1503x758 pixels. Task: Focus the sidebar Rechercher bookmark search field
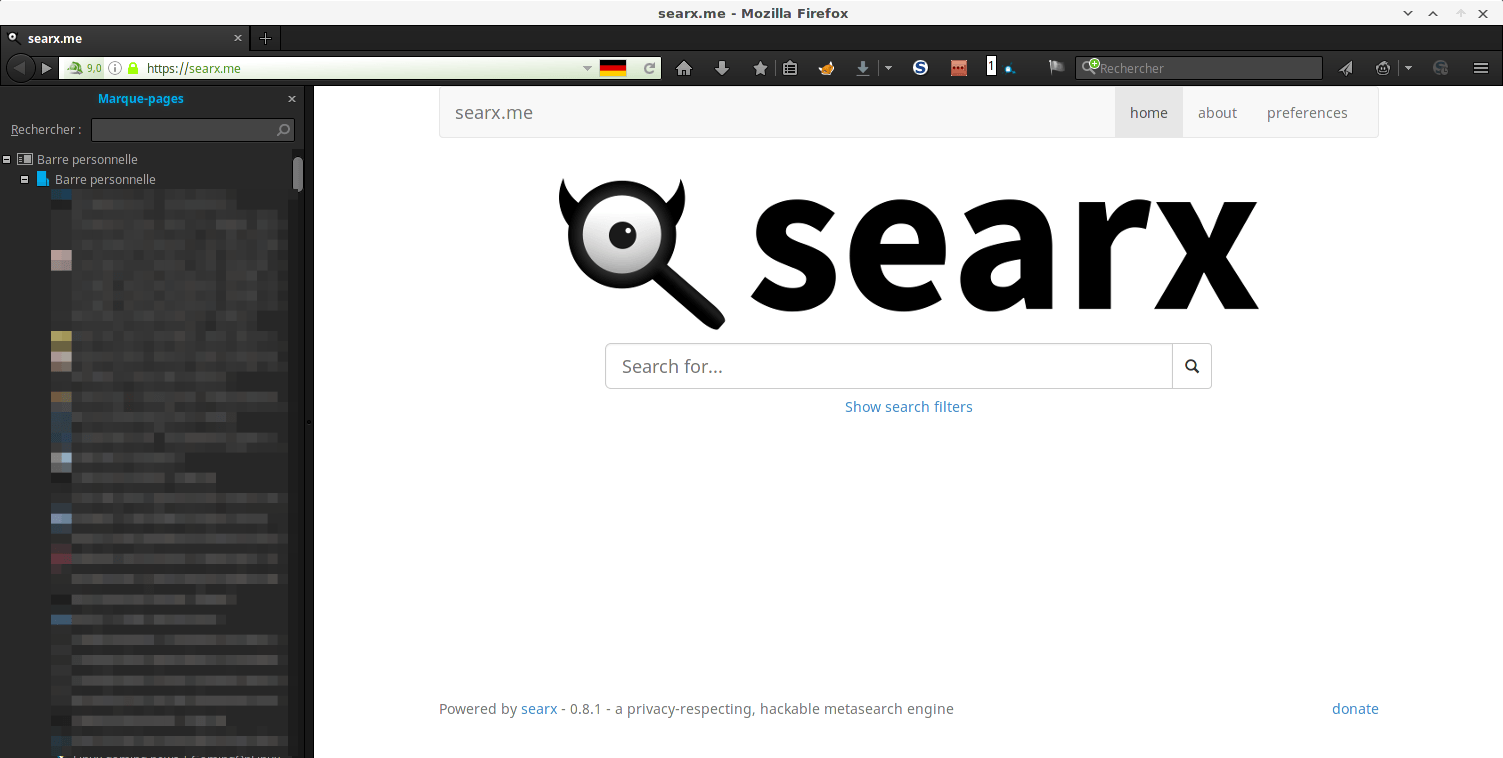tap(193, 130)
